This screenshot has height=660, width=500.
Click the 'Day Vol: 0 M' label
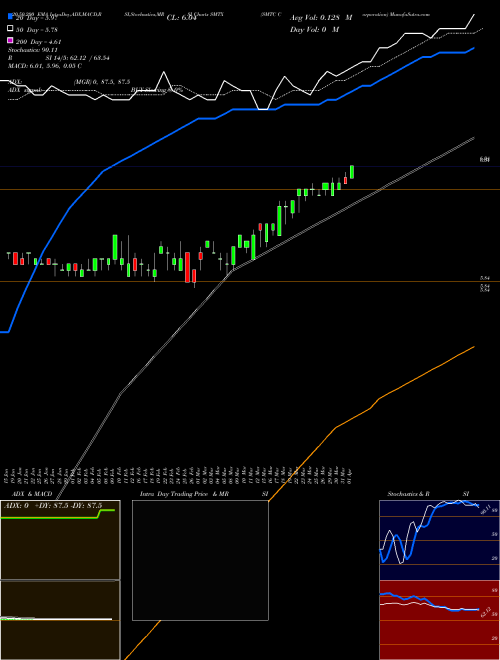click(314, 29)
